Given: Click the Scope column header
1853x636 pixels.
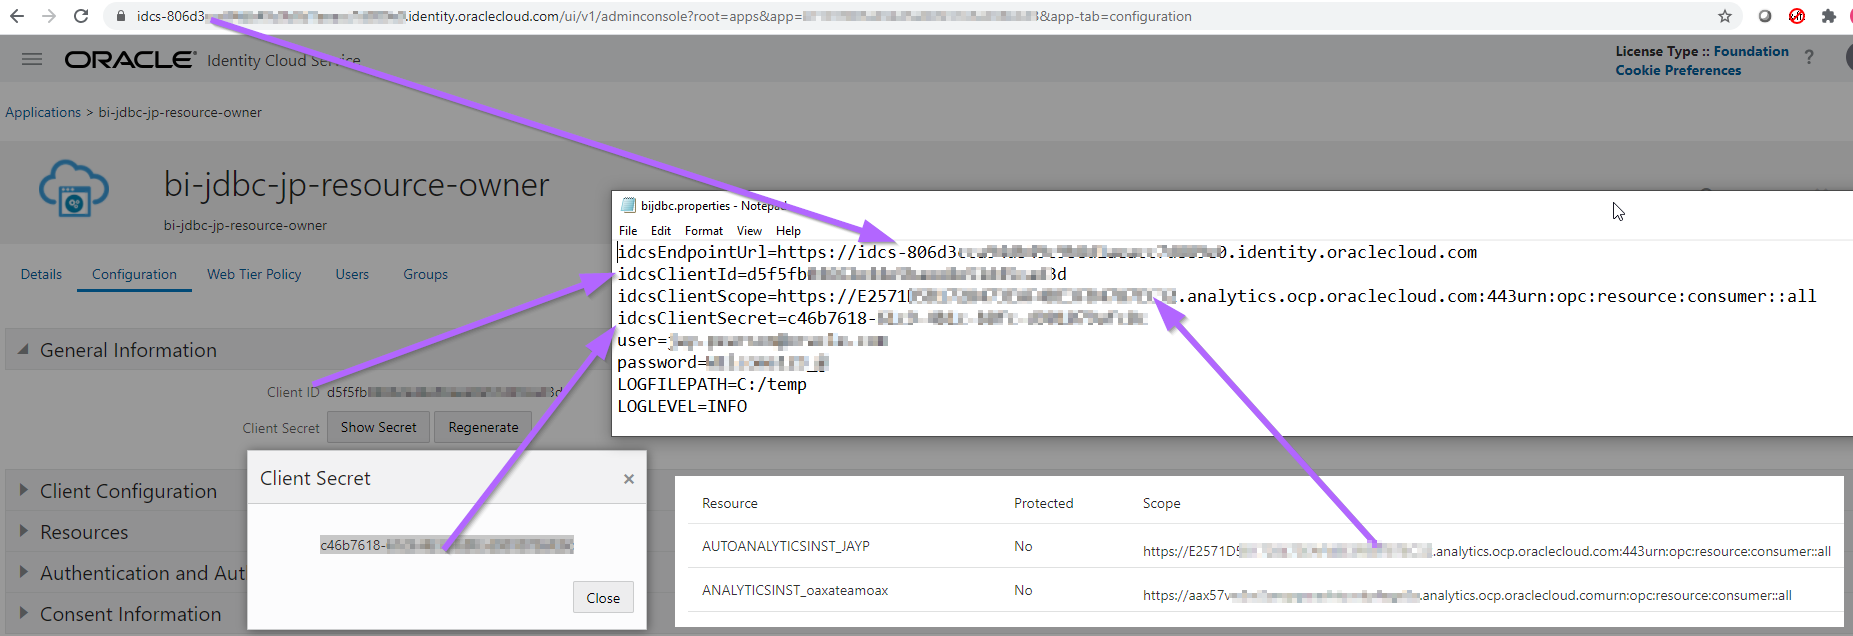Looking at the screenshot, I should 1162,503.
